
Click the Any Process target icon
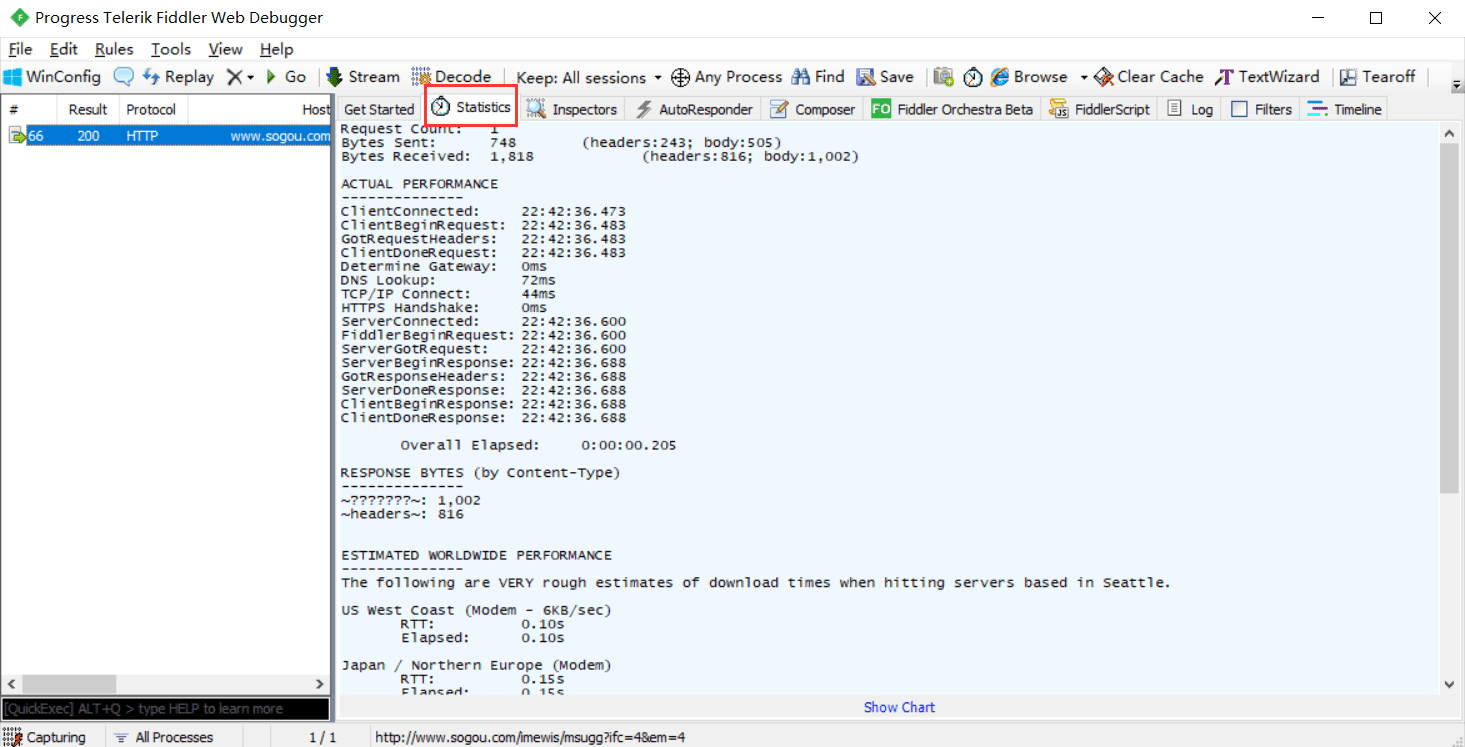click(x=680, y=77)
